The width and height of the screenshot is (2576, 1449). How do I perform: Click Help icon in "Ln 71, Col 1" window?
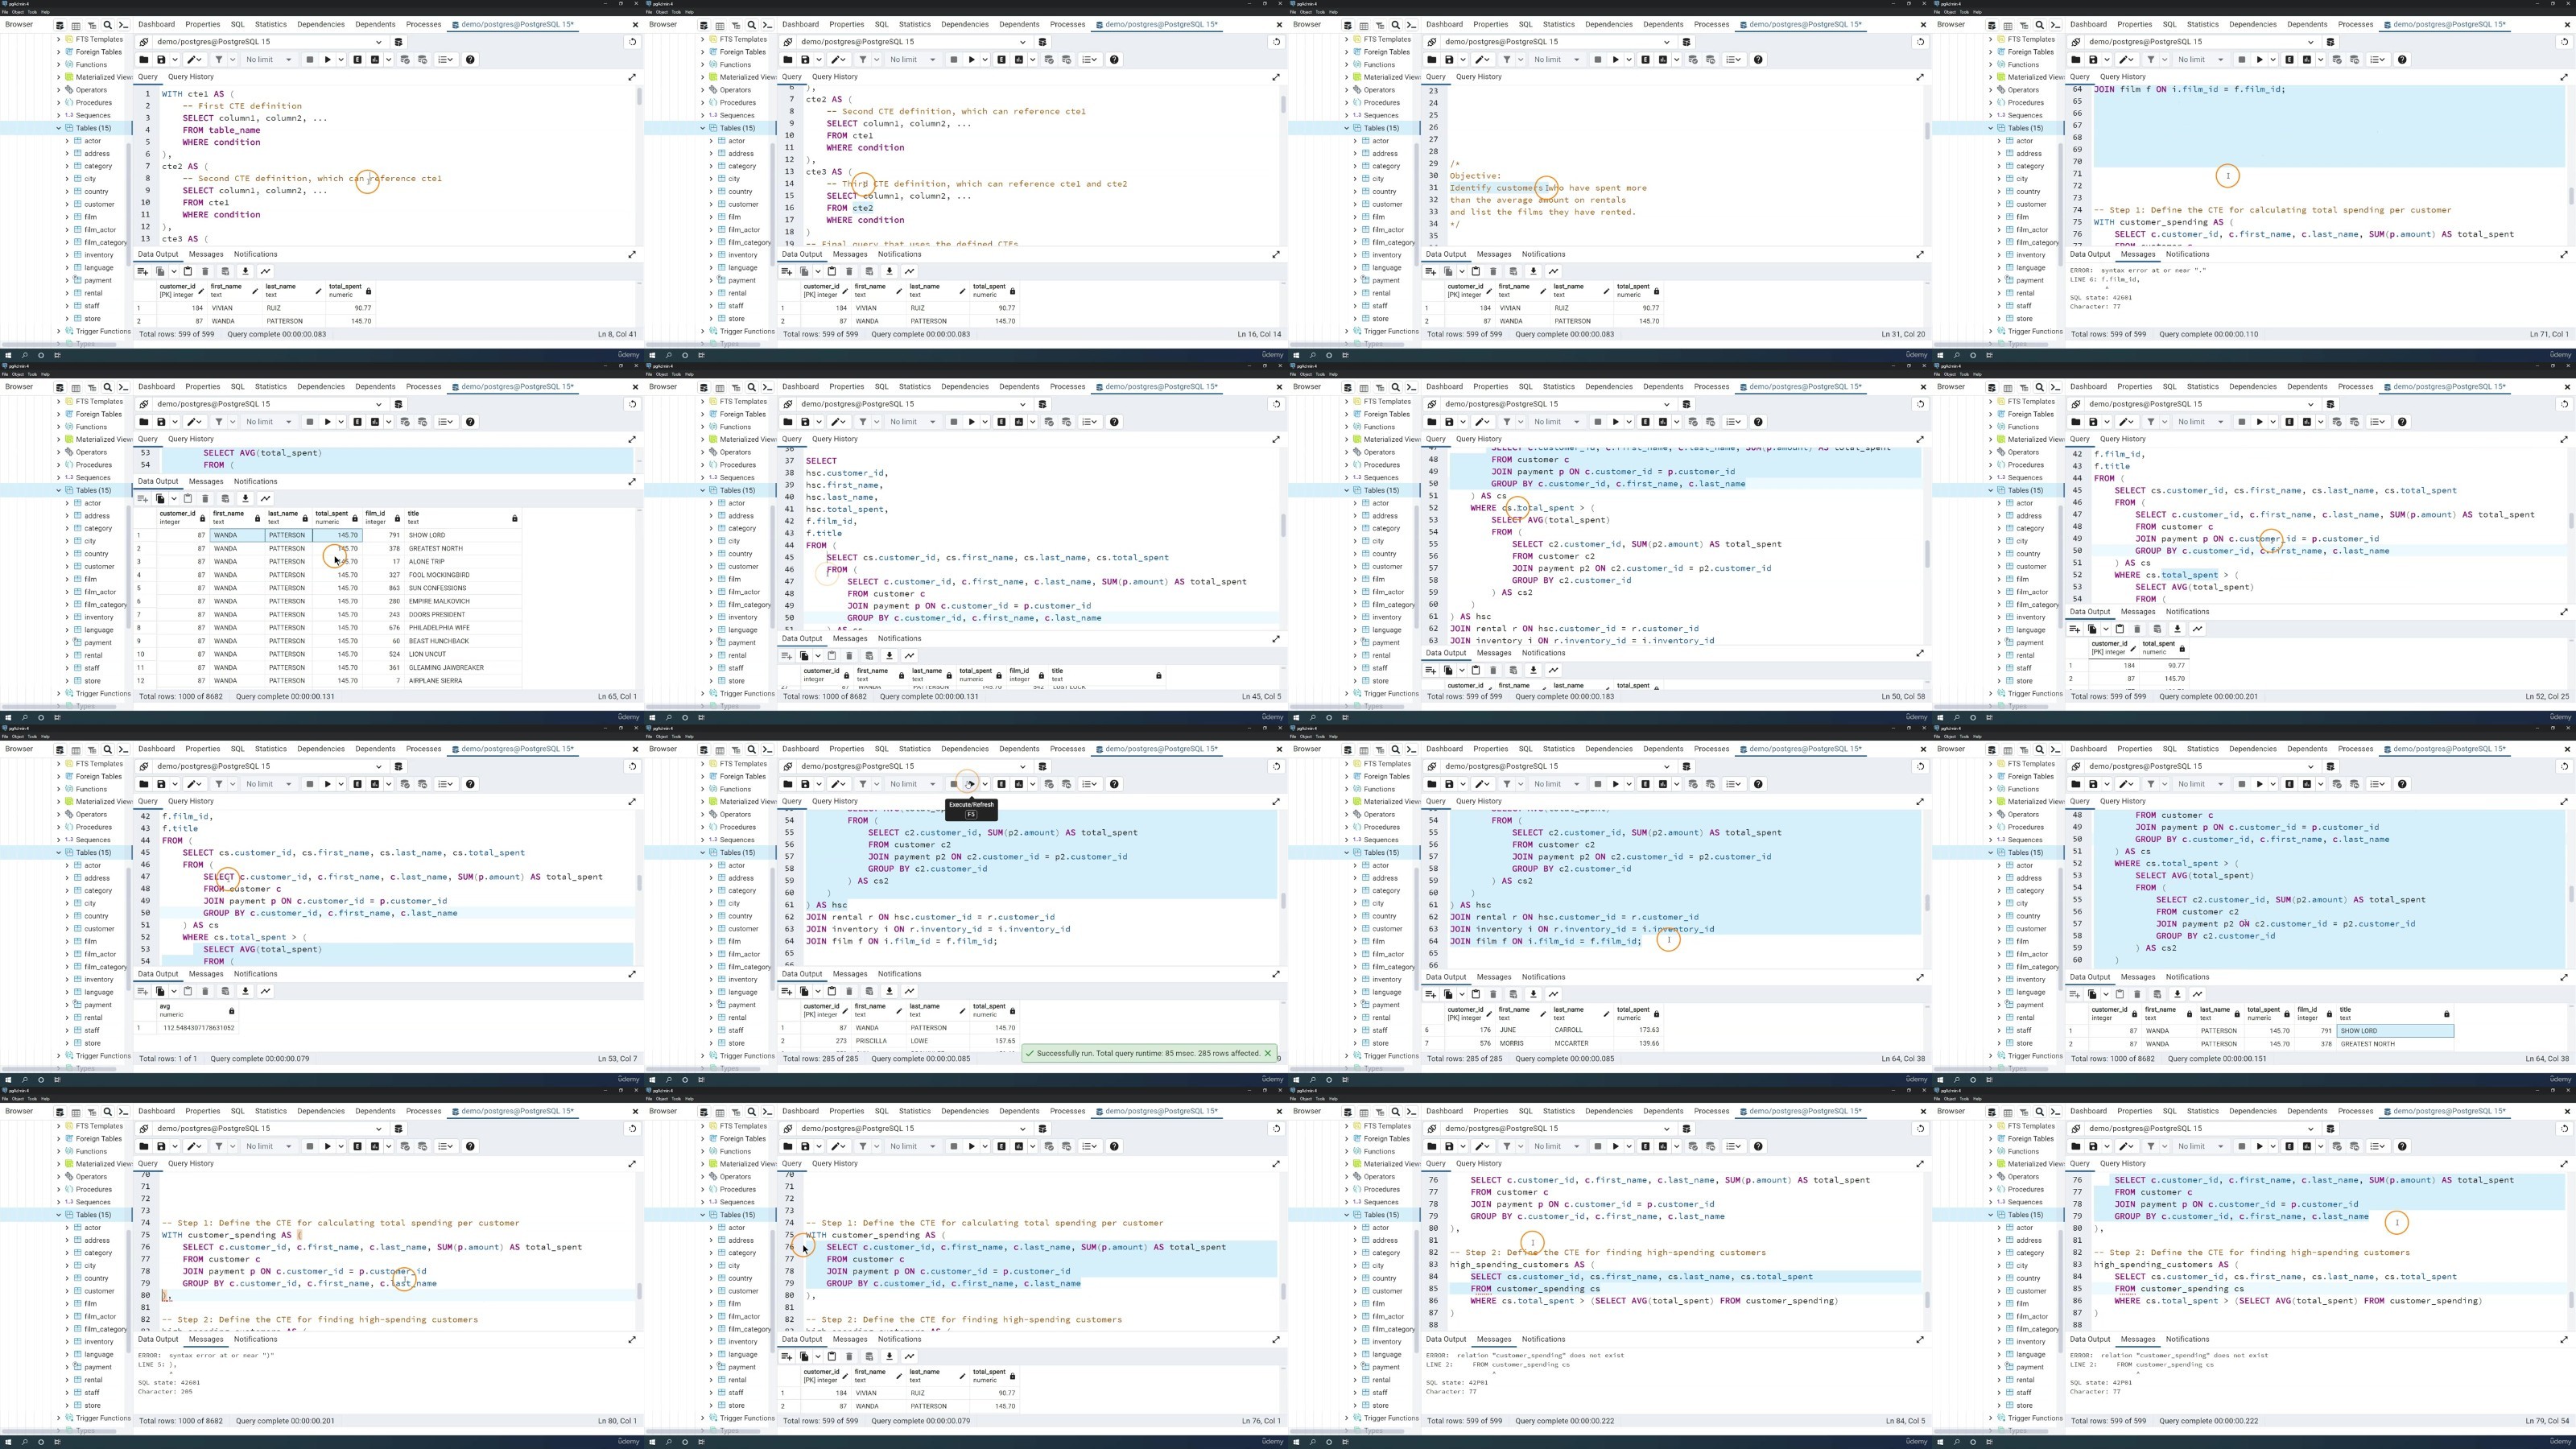[x=2402, y=59]
